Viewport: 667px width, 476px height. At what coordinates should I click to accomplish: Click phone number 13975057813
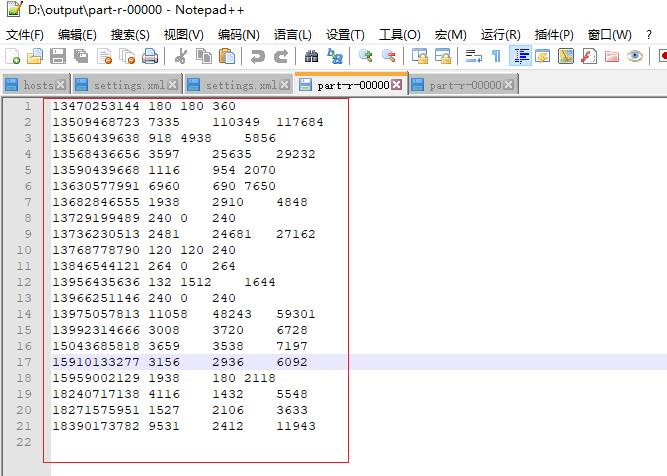(x=96, y=314)
